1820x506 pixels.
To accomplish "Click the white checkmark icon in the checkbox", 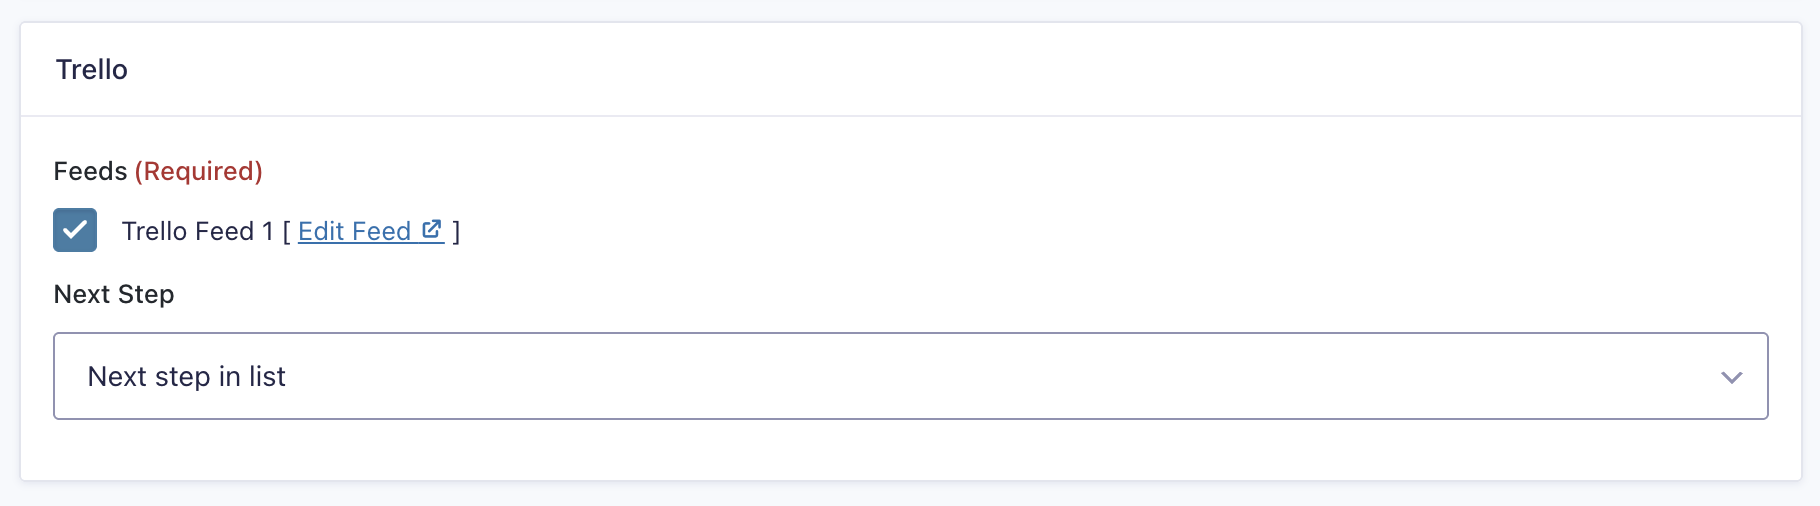I will click(75, 230).
